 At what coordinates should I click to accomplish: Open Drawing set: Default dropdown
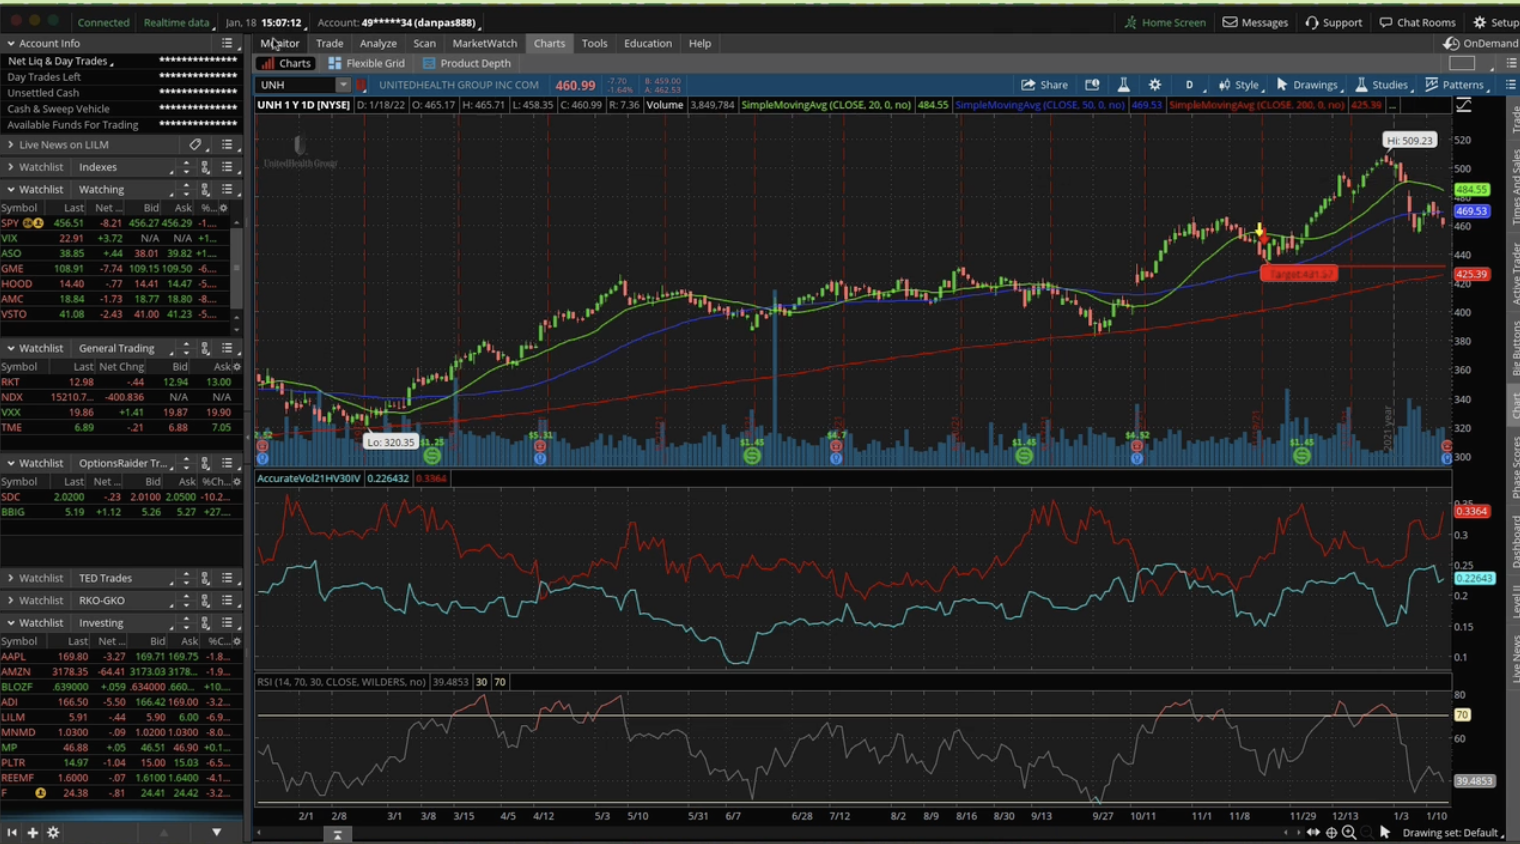[x=1453, y=832]
